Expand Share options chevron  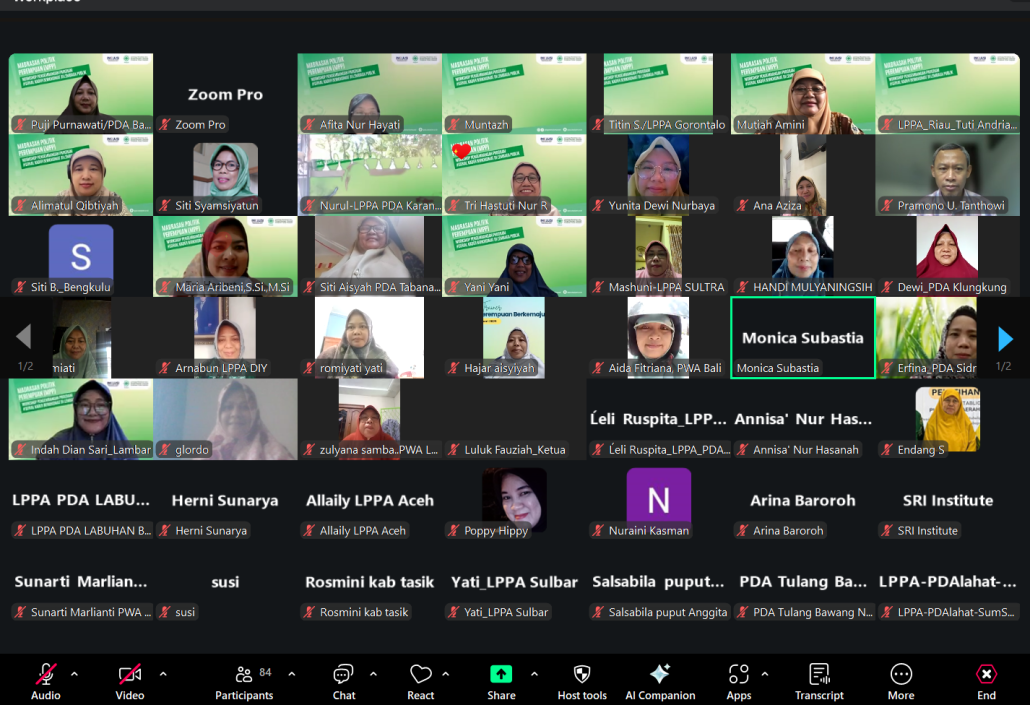tap(534, 673)
